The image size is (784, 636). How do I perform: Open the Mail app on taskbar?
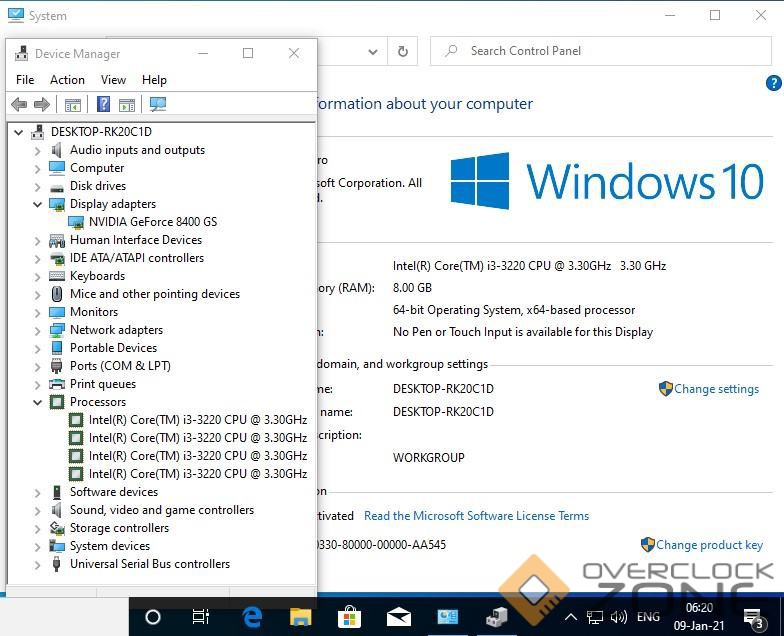[x=399, y=617]
